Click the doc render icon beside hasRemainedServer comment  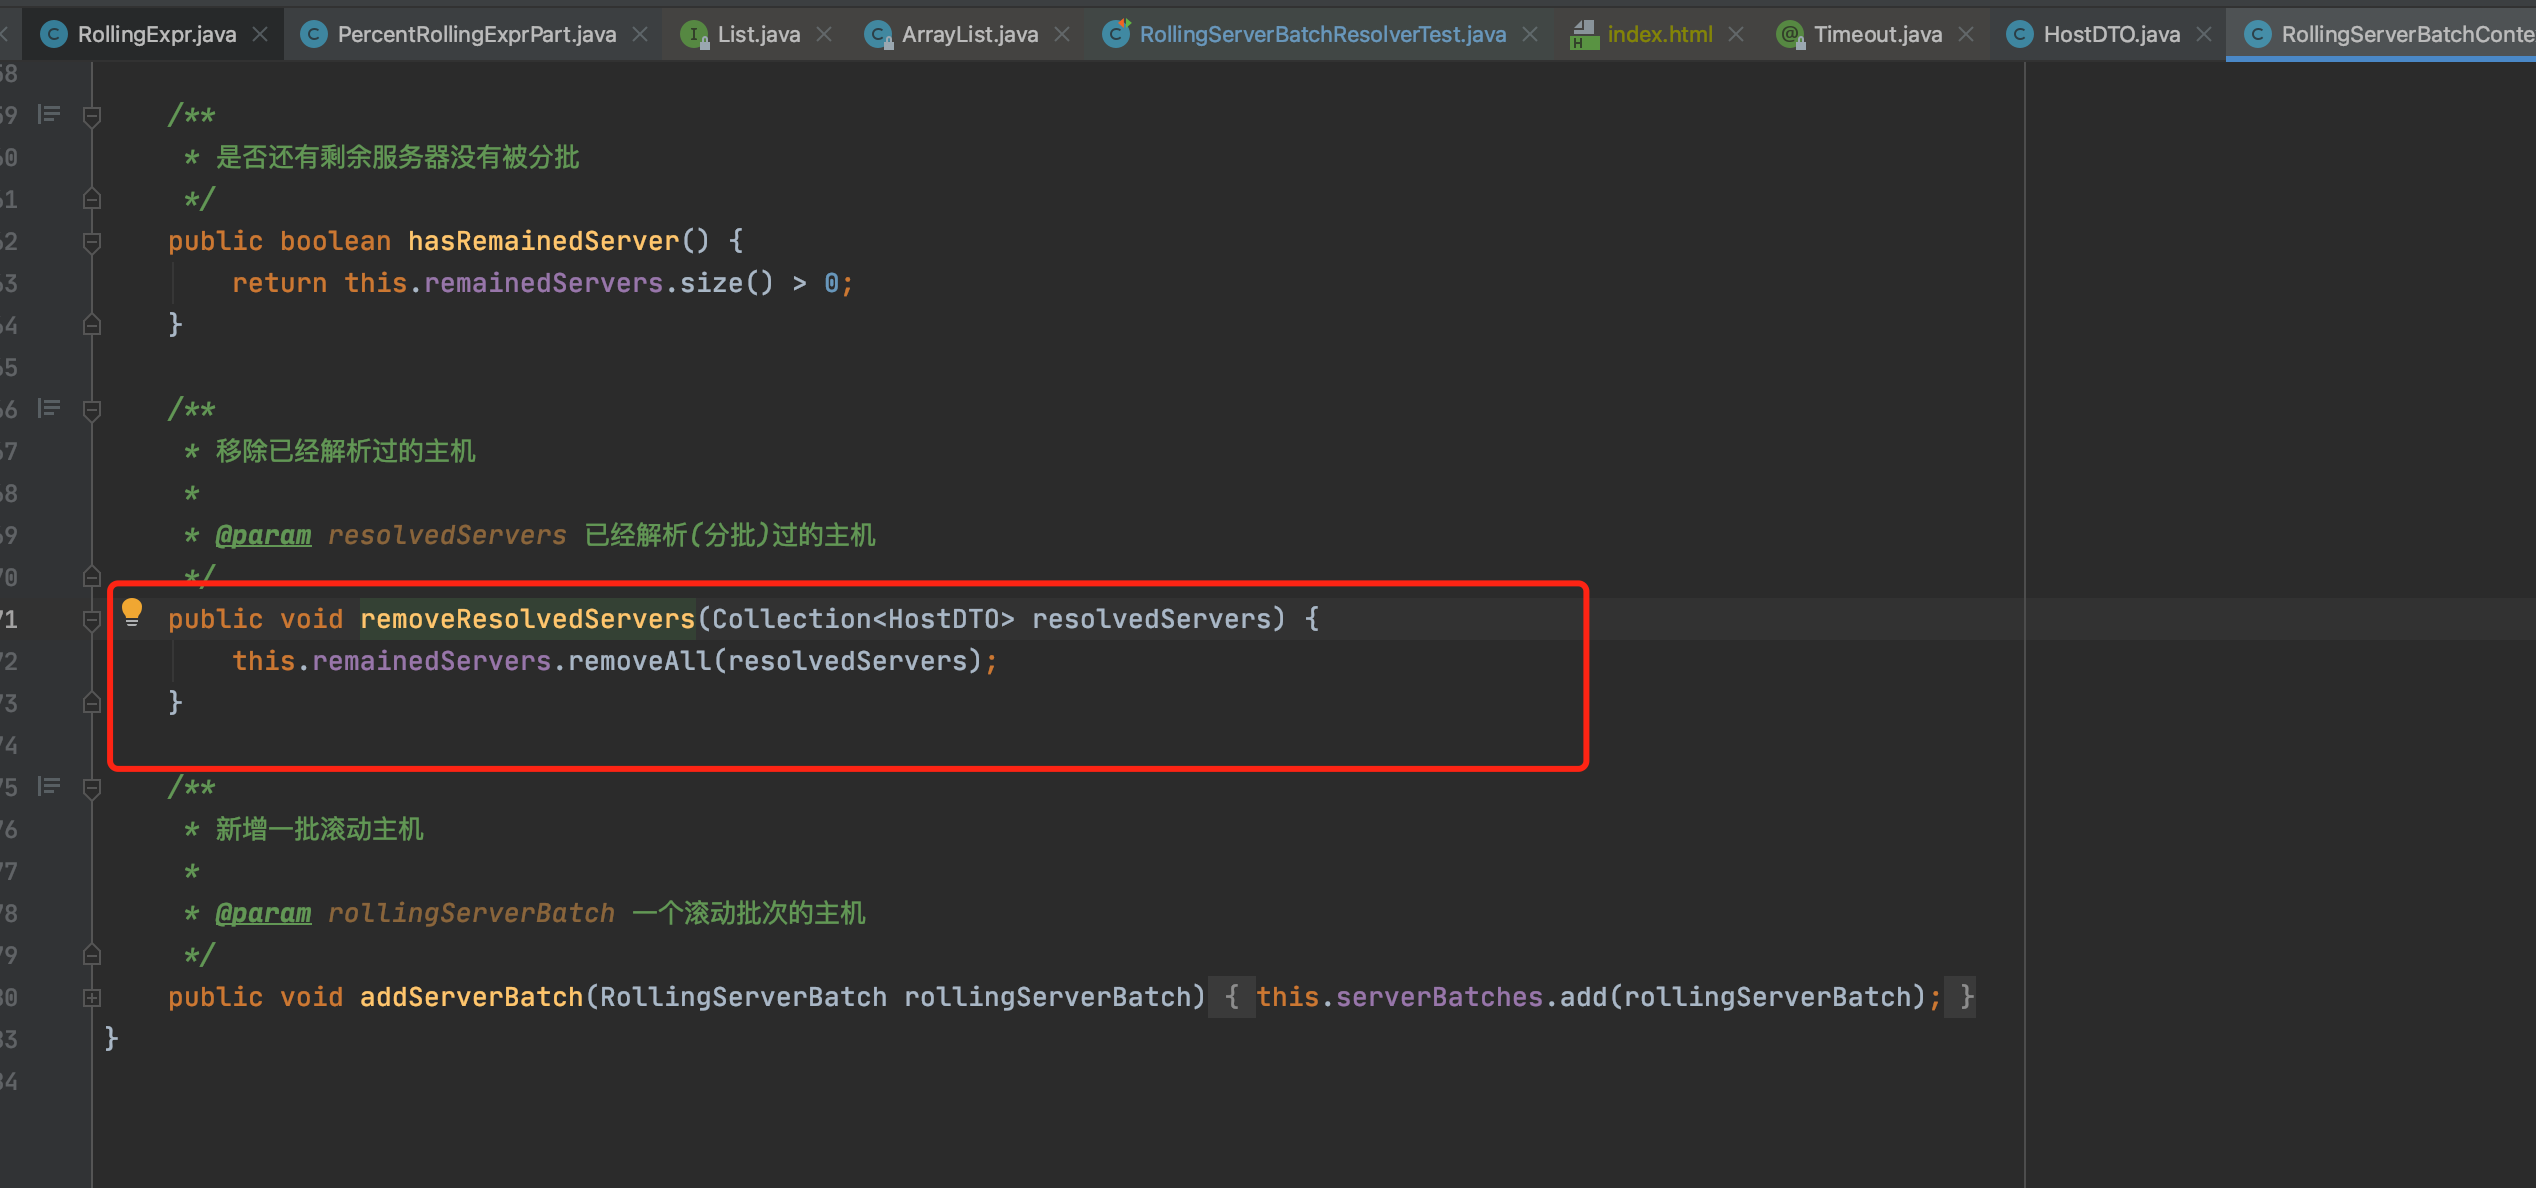point(49,114)
